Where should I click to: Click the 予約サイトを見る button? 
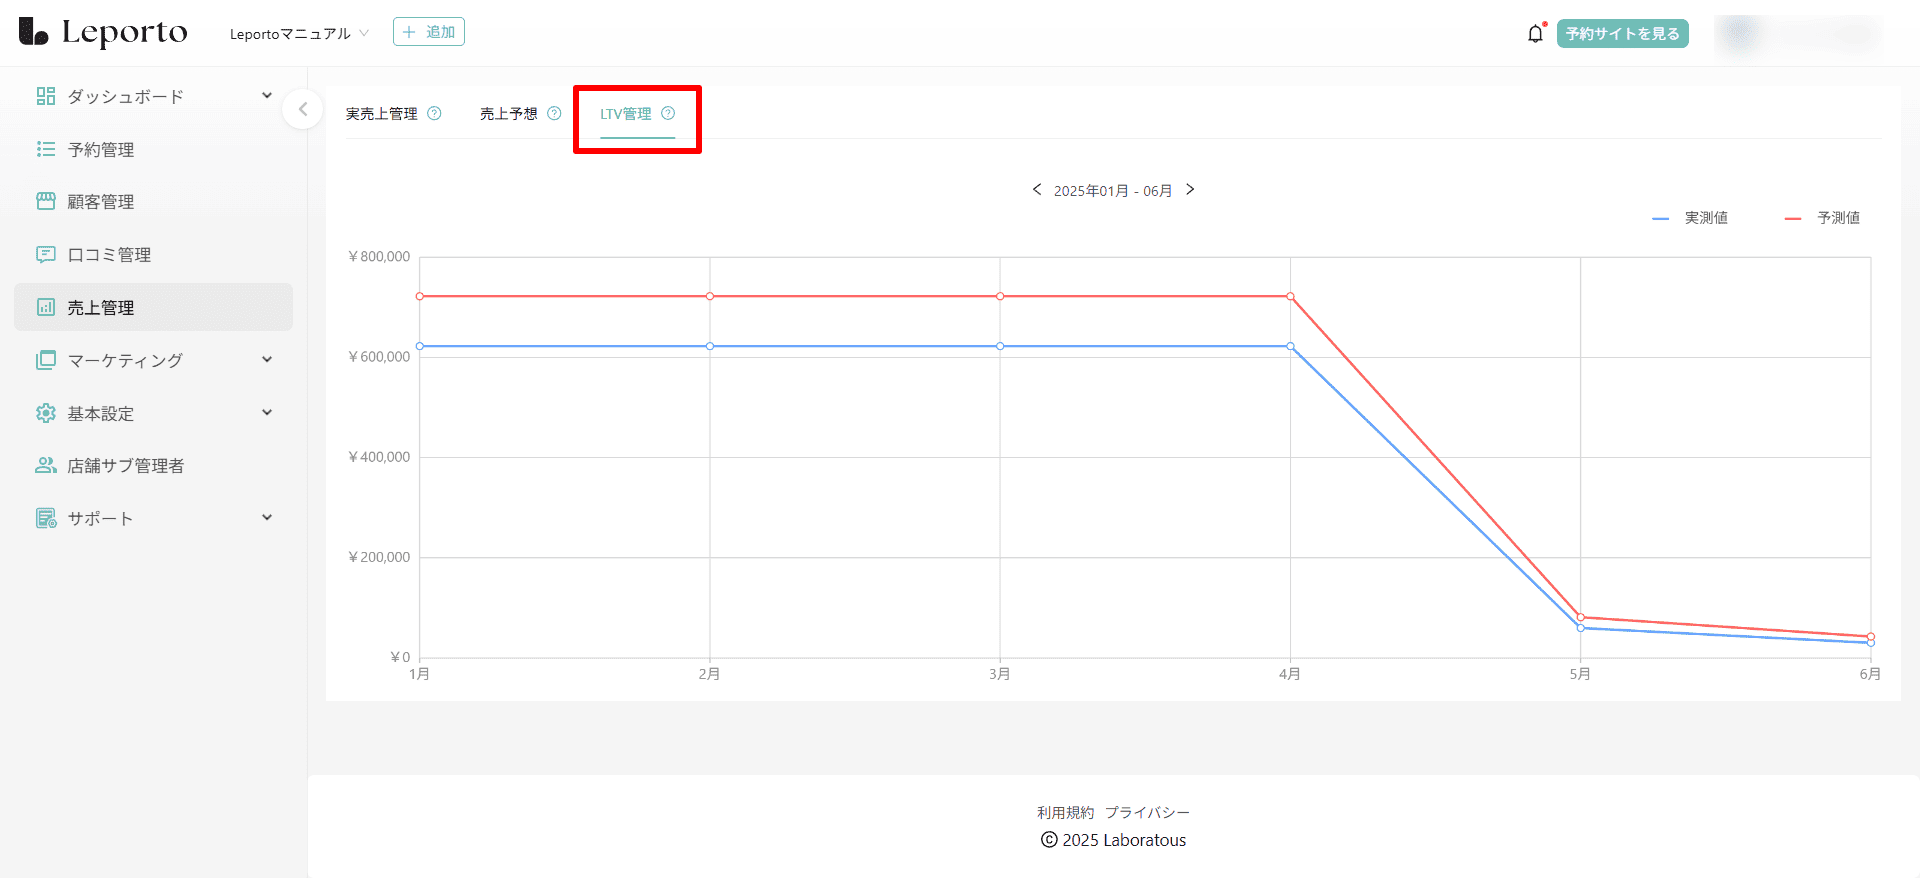click(x=1622, y=34)
